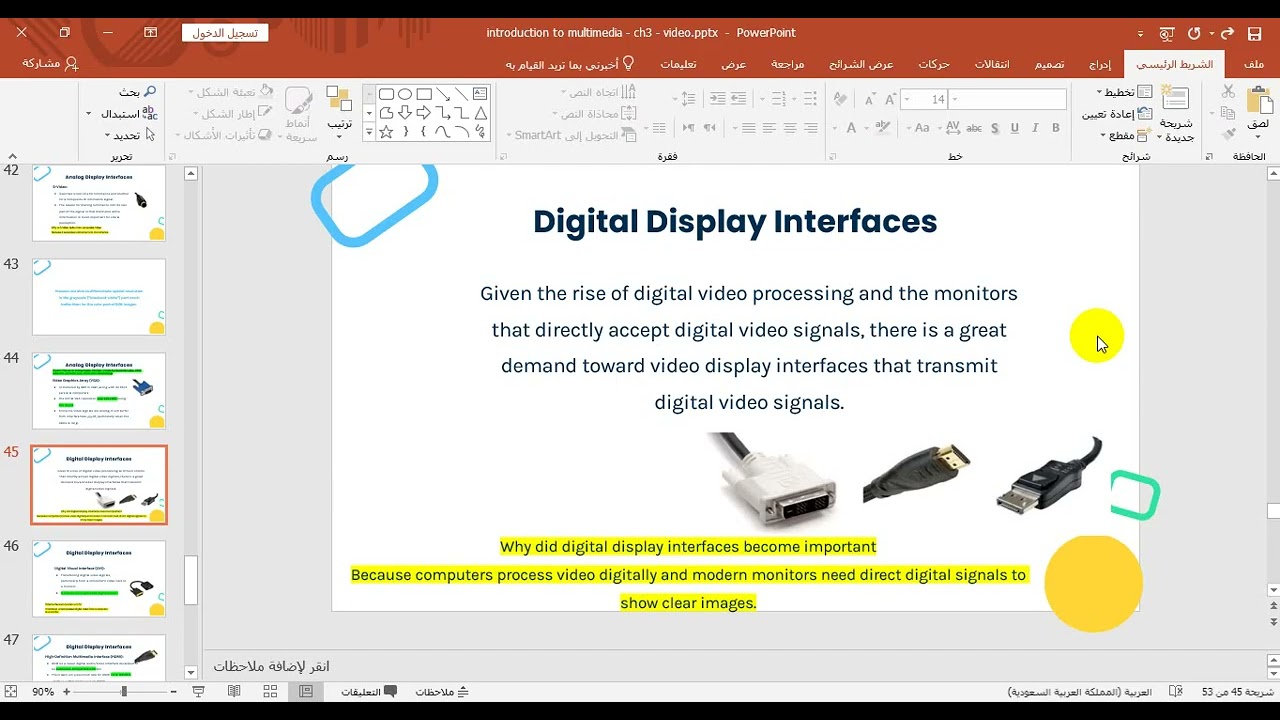
Task: Click the Paste (لصق) clipboard icon
Action: tap(1259, 101)
